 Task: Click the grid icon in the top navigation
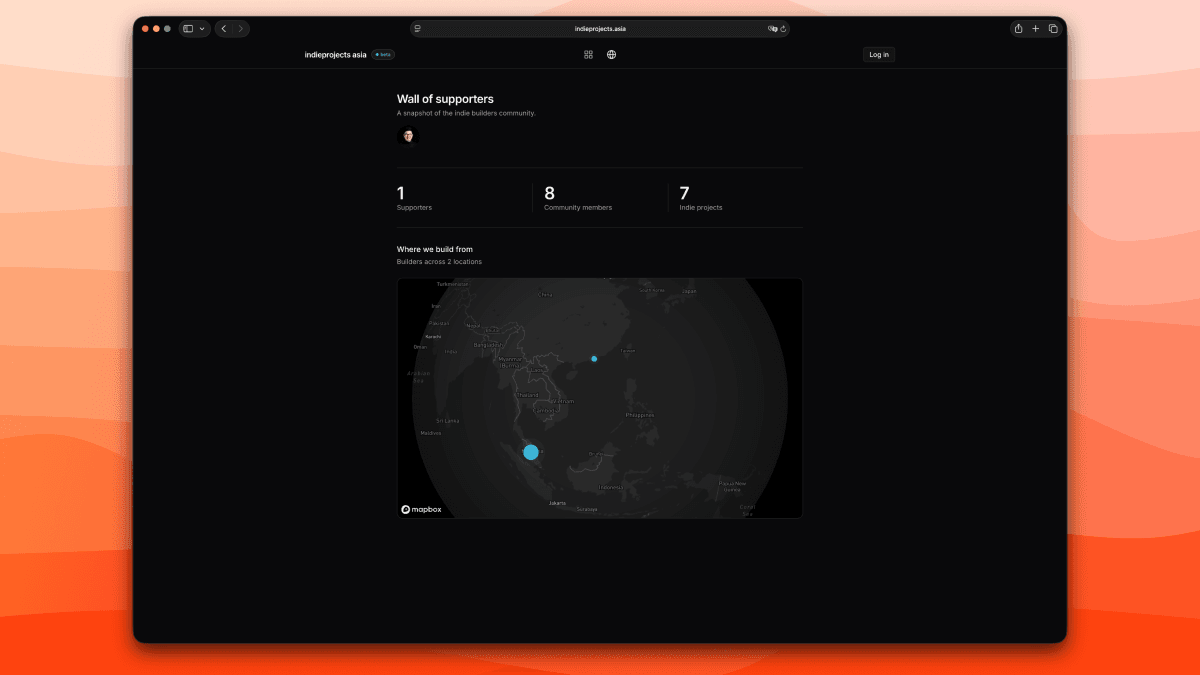click(588, 54)
